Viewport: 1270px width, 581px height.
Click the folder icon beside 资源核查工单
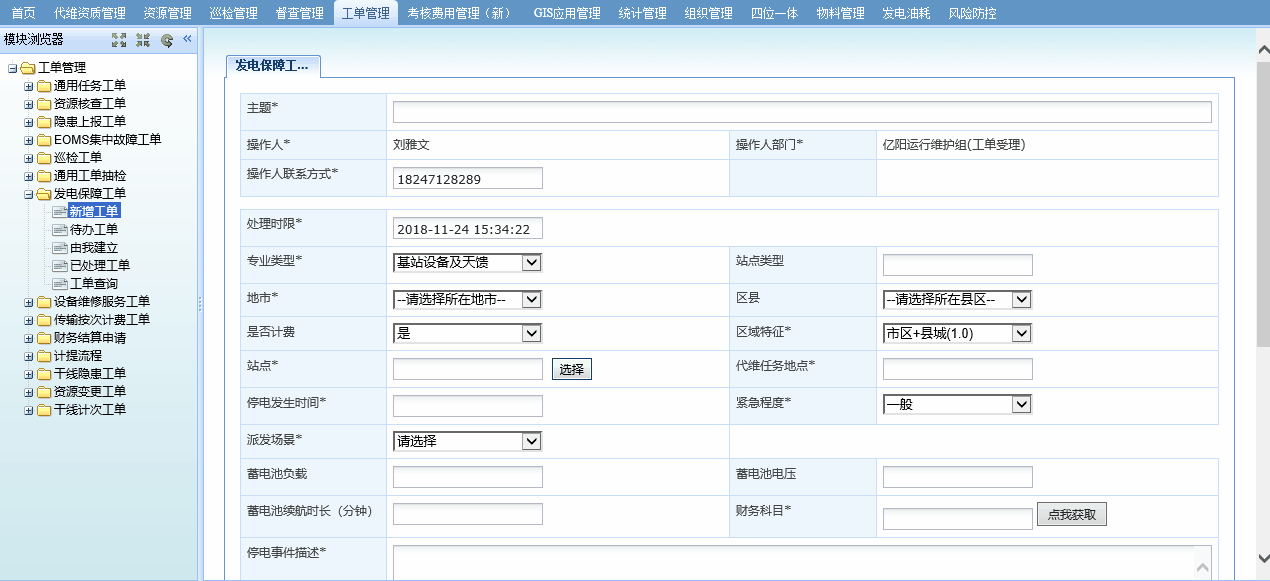pos(44,104)
